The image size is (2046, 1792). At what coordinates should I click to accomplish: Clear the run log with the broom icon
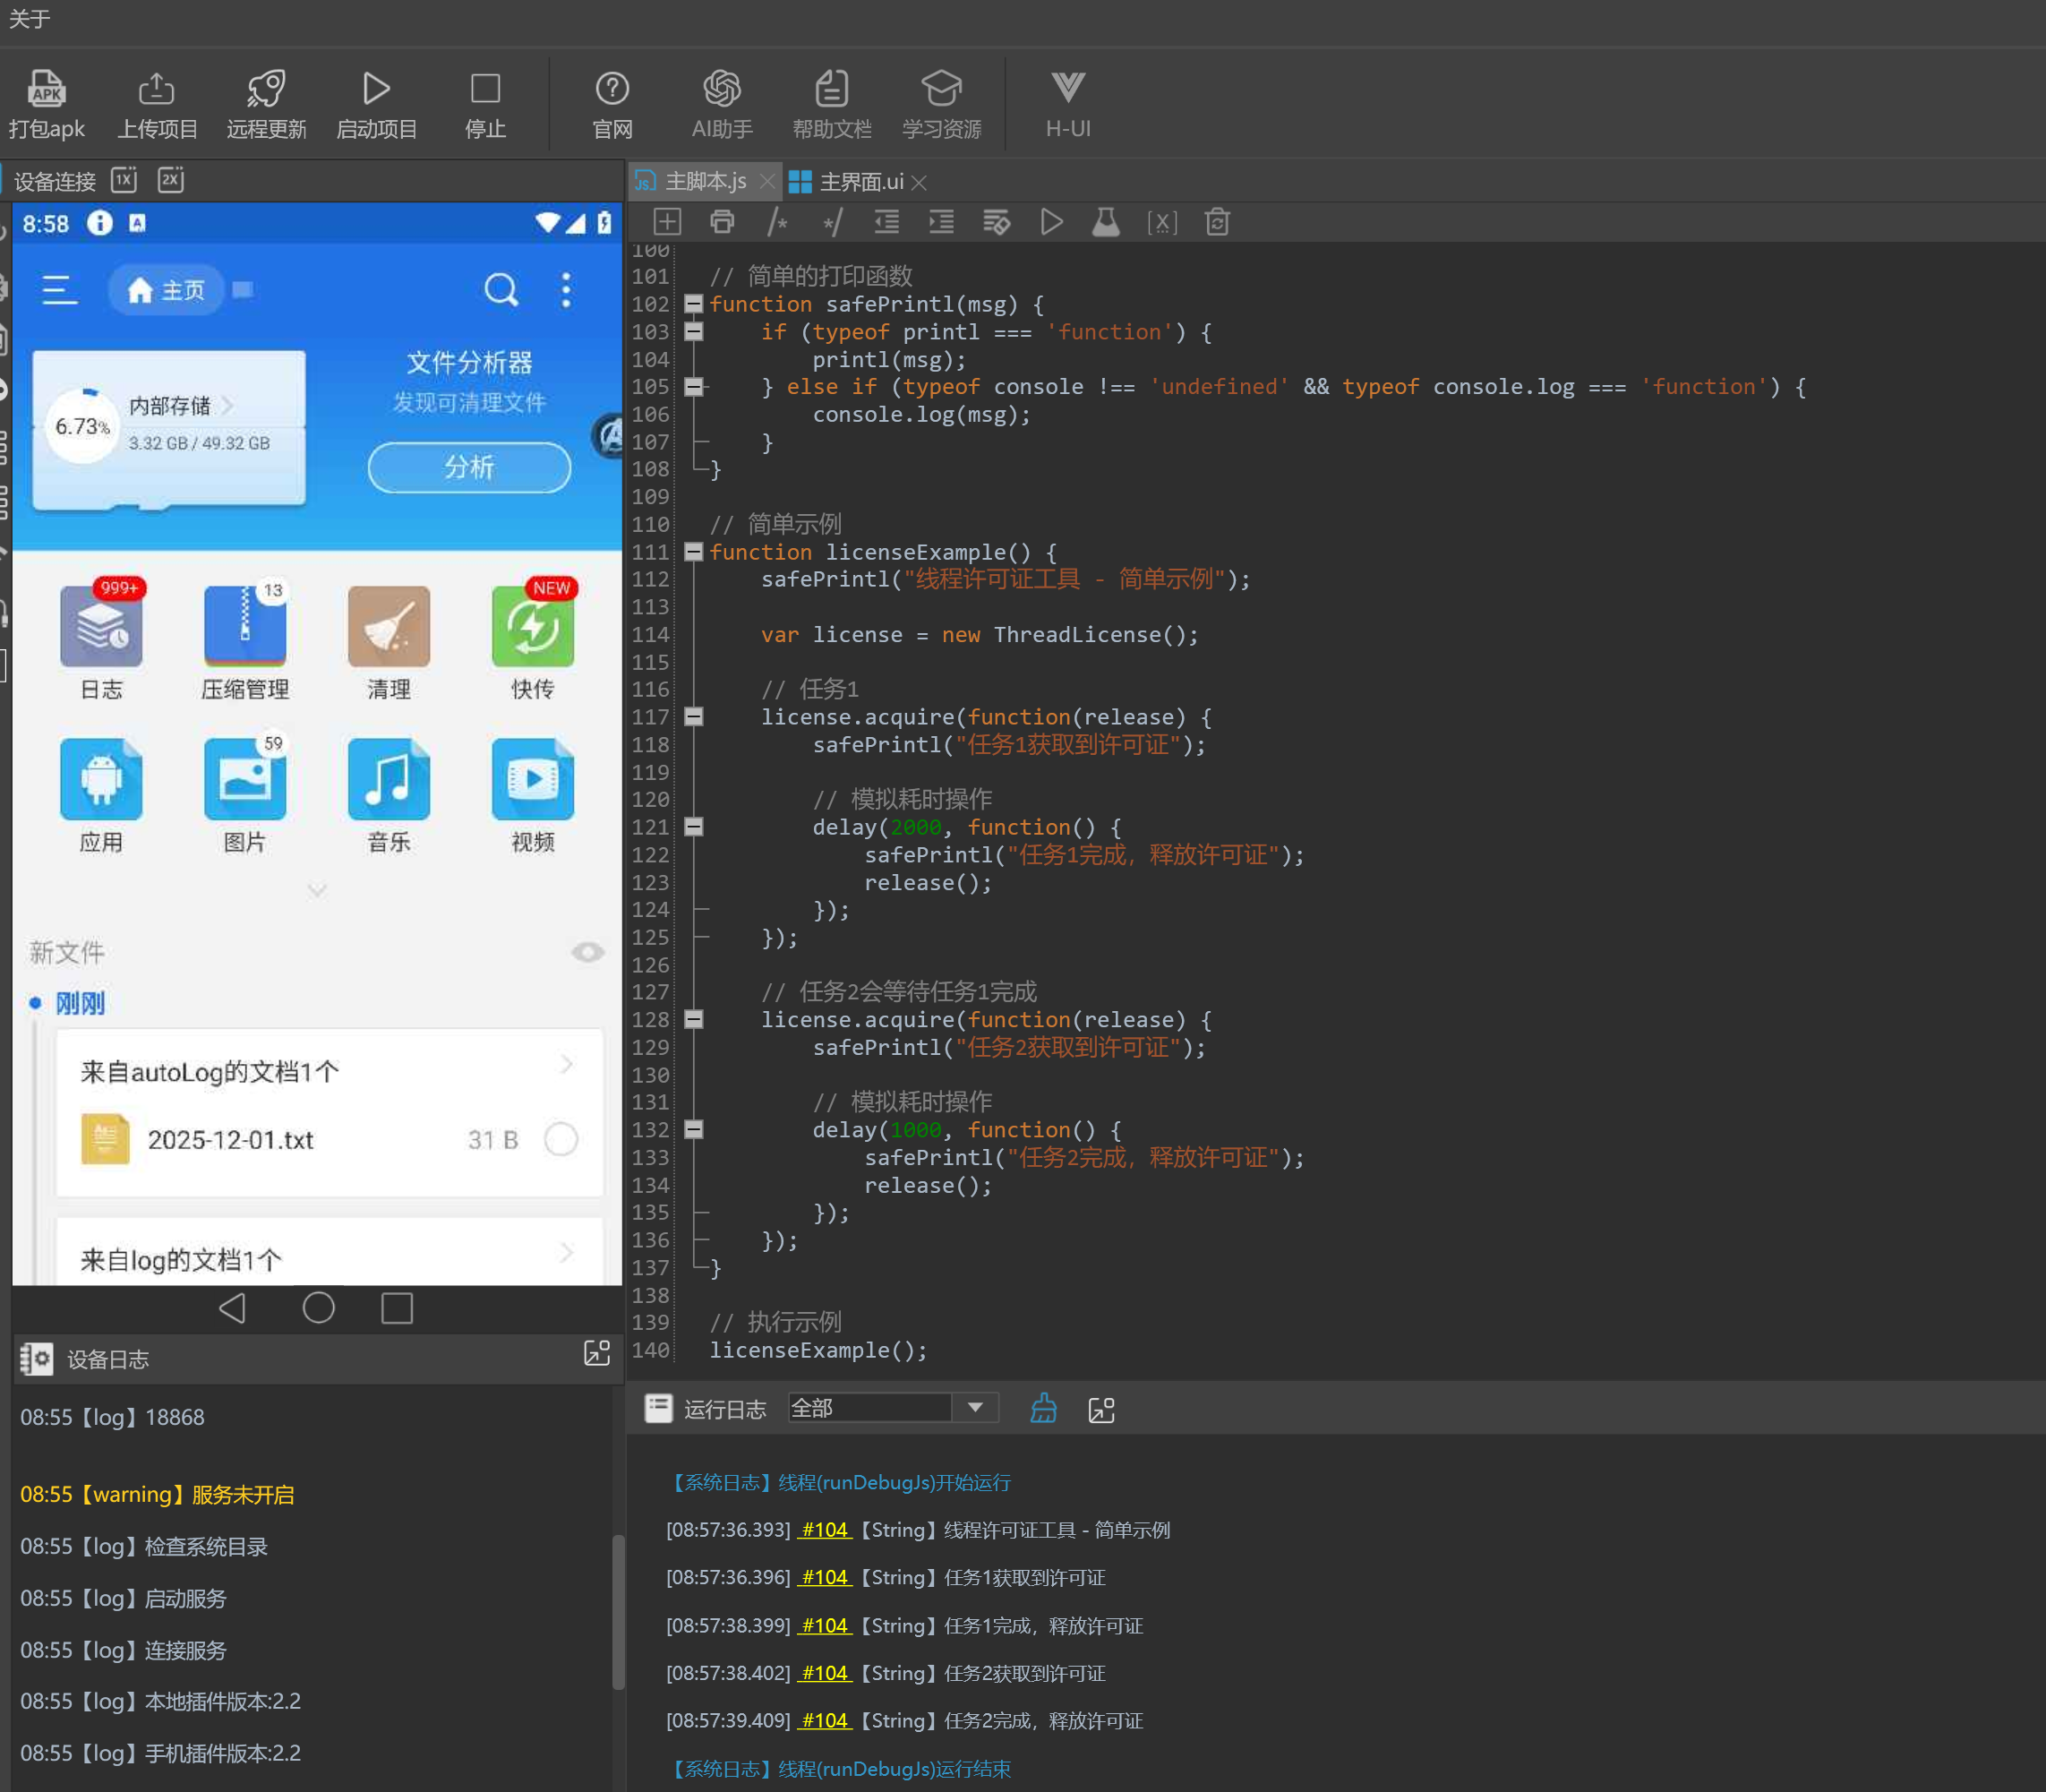(x=1043, y=1408)
